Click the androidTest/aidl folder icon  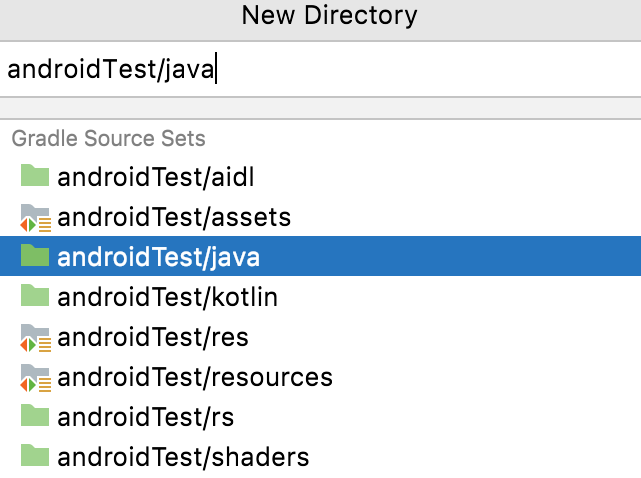[x=35, y=177]
